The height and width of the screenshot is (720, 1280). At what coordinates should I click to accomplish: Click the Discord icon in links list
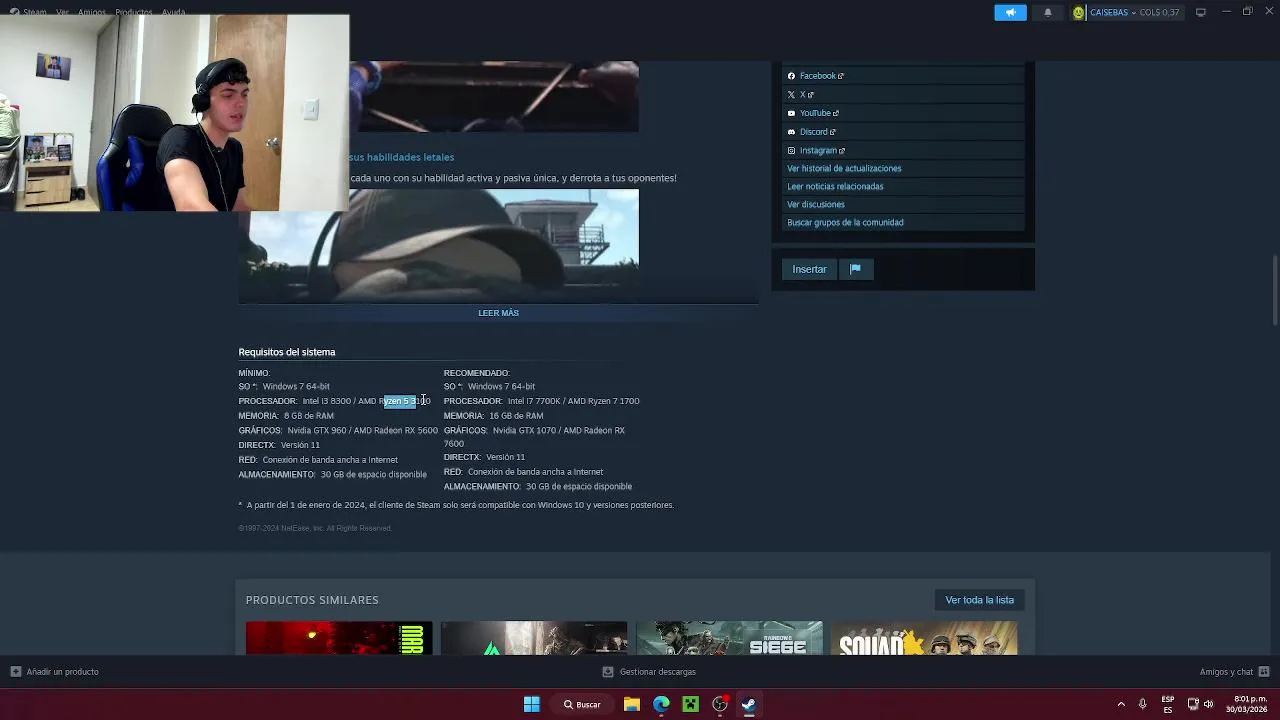791,132
